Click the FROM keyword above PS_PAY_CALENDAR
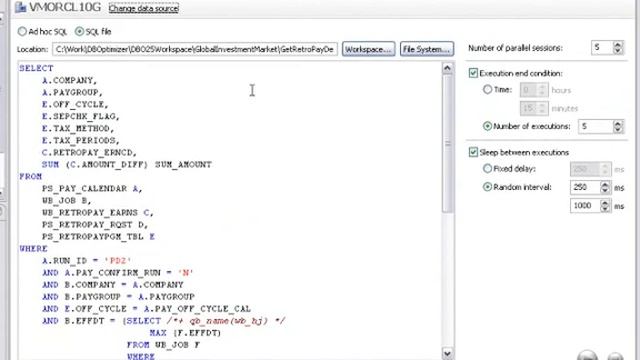640x360 pixels. click(31, 176)
